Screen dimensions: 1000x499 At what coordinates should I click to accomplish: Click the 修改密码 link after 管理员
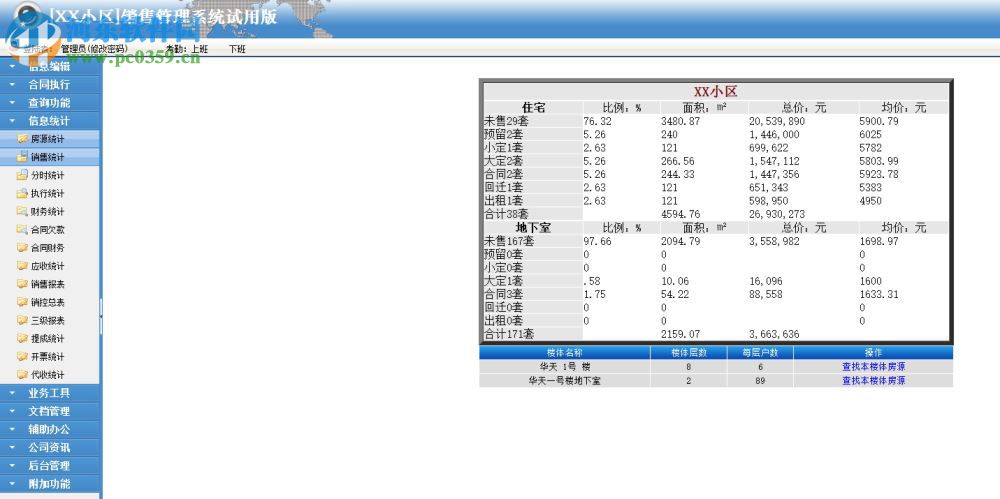click(108, 49)
